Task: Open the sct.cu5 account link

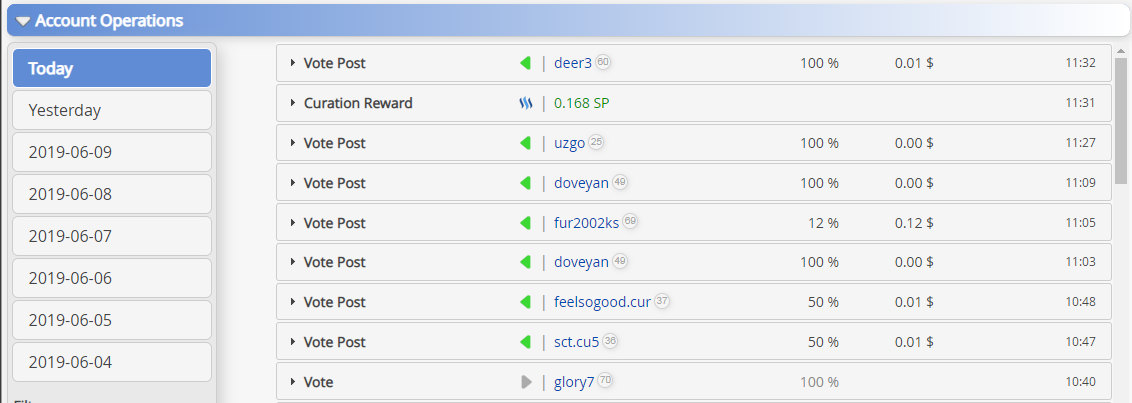Action: tap(577, 342)
